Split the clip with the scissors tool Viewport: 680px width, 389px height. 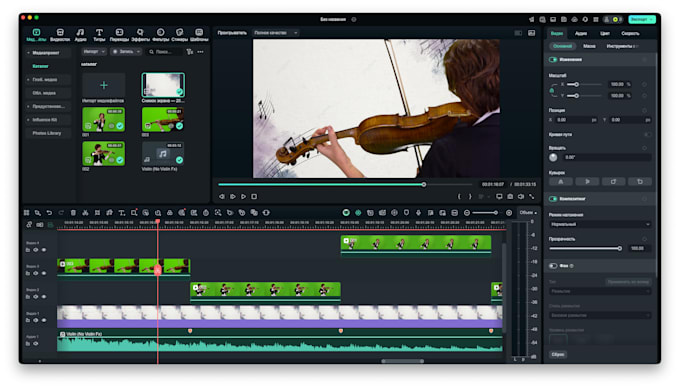[85, 212]
